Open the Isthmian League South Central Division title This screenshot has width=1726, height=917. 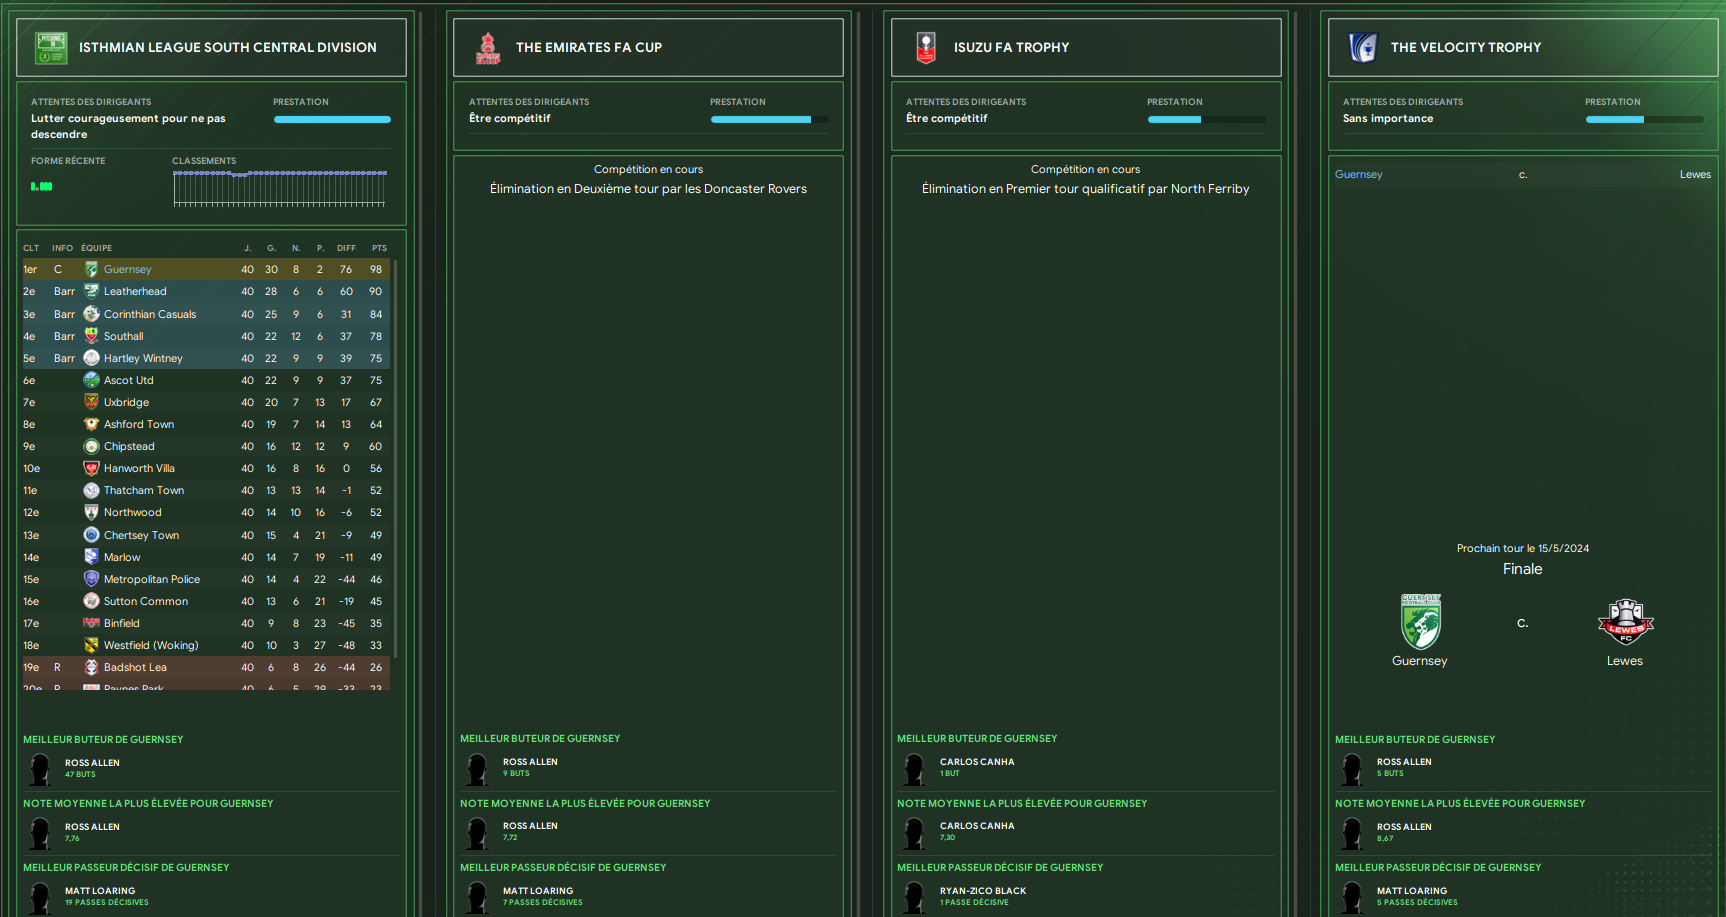coord(228,47)
